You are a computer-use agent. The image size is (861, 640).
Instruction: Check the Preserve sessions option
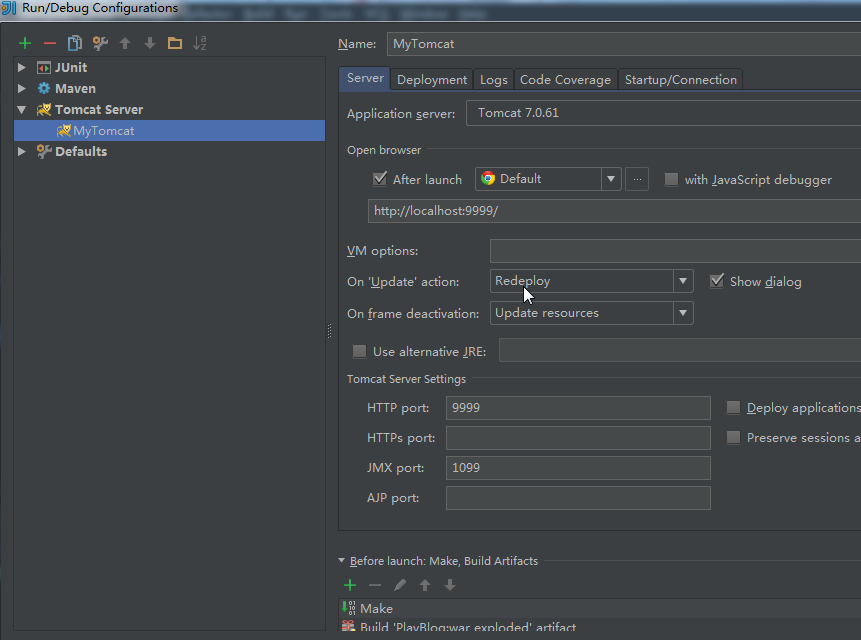(x=733, y=437)
